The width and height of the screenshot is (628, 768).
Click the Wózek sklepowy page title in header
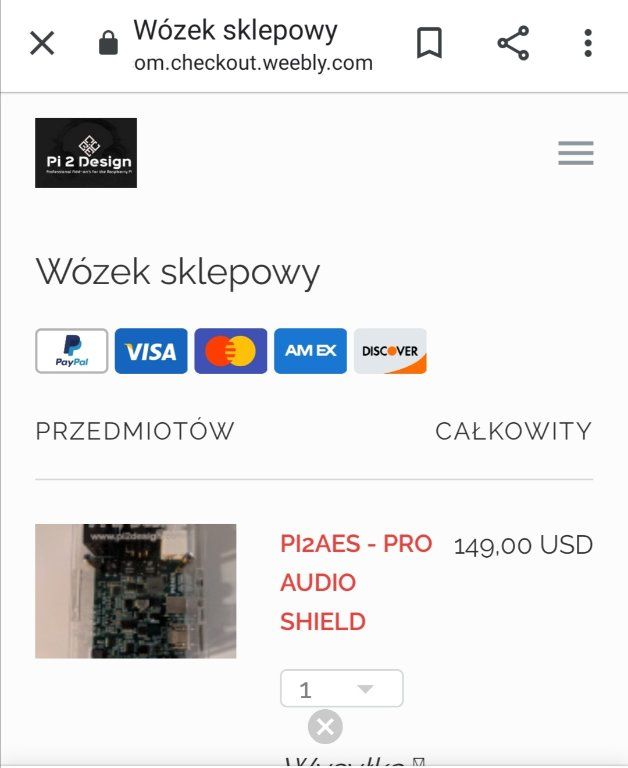coord(236,30)
